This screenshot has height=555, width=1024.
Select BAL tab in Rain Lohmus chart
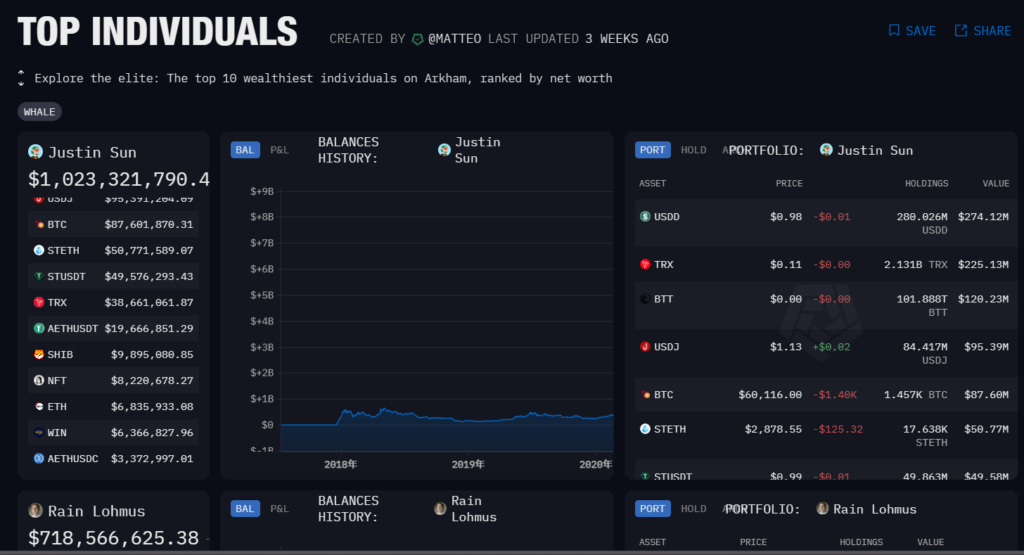click(x=245, y=509)
